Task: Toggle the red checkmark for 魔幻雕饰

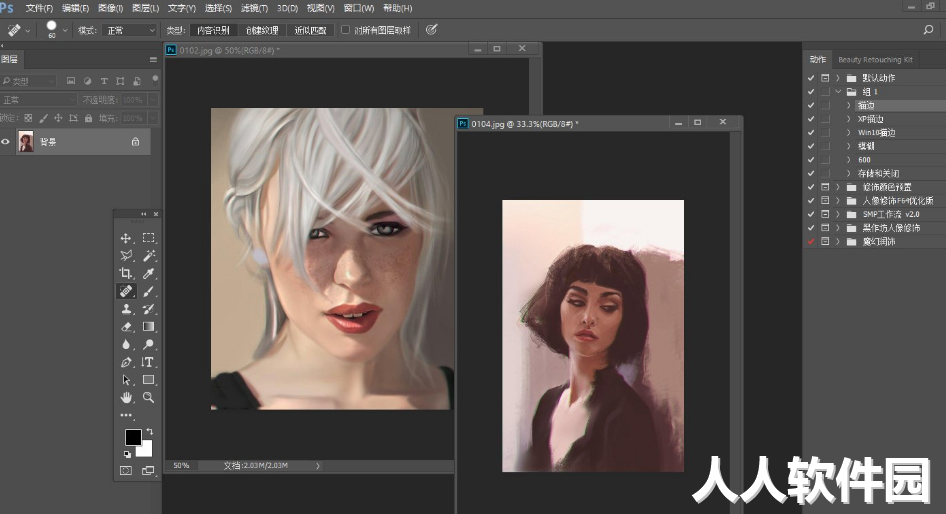Action: pyautogui.click(x=811, y=241)
